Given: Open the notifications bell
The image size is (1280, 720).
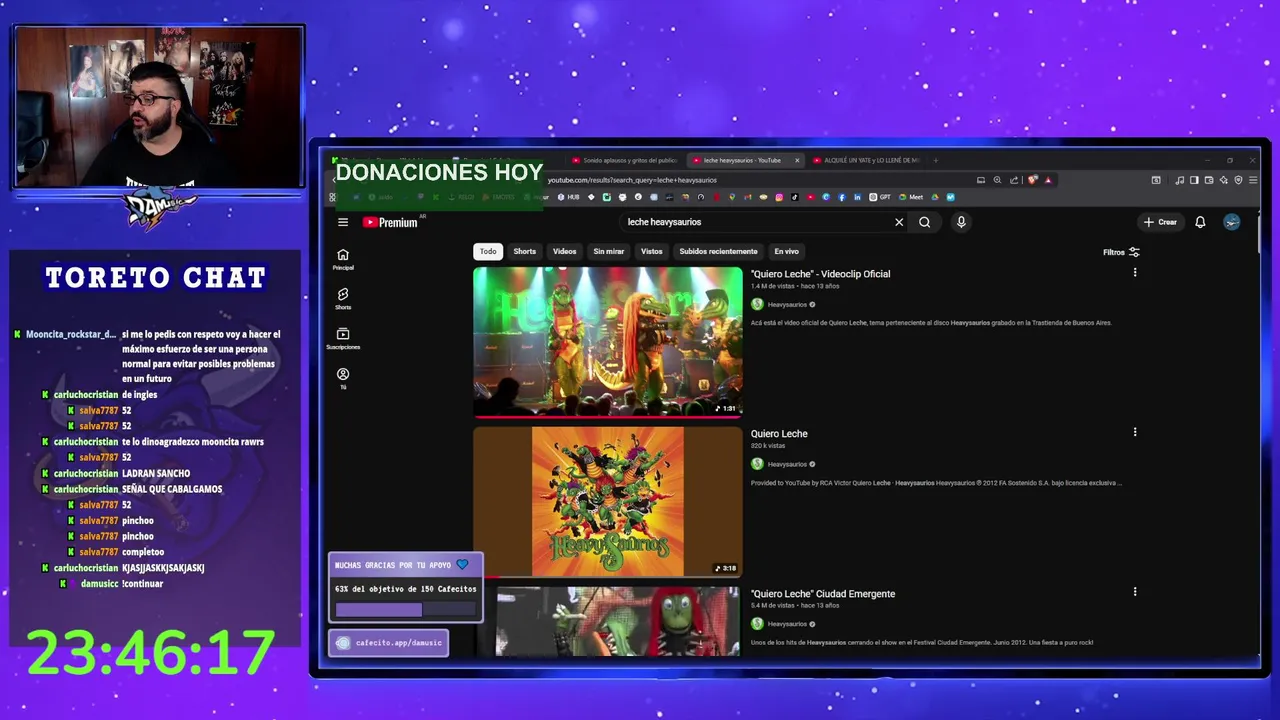Looking at the screenshot, I should point(1200,222).
